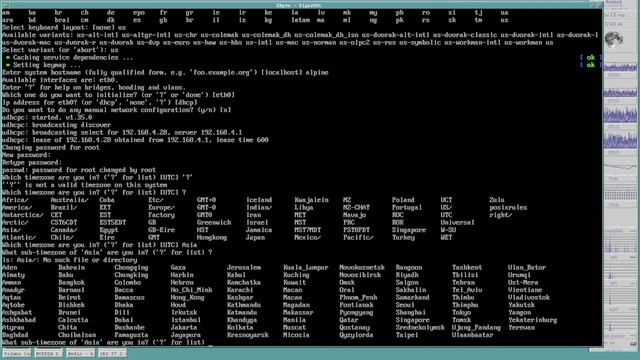The image size is (640, 360).
Task: Click 'Greenwich' in the timezone list
Action: point(214,222)
